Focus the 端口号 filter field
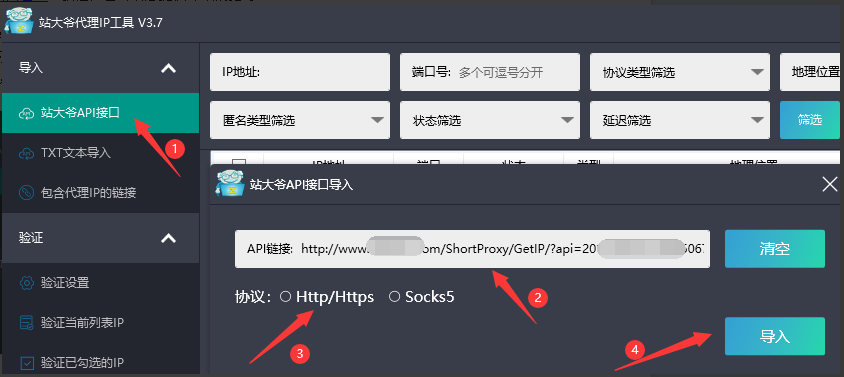This screenshot has width=844, height=377. coord(490,72)
